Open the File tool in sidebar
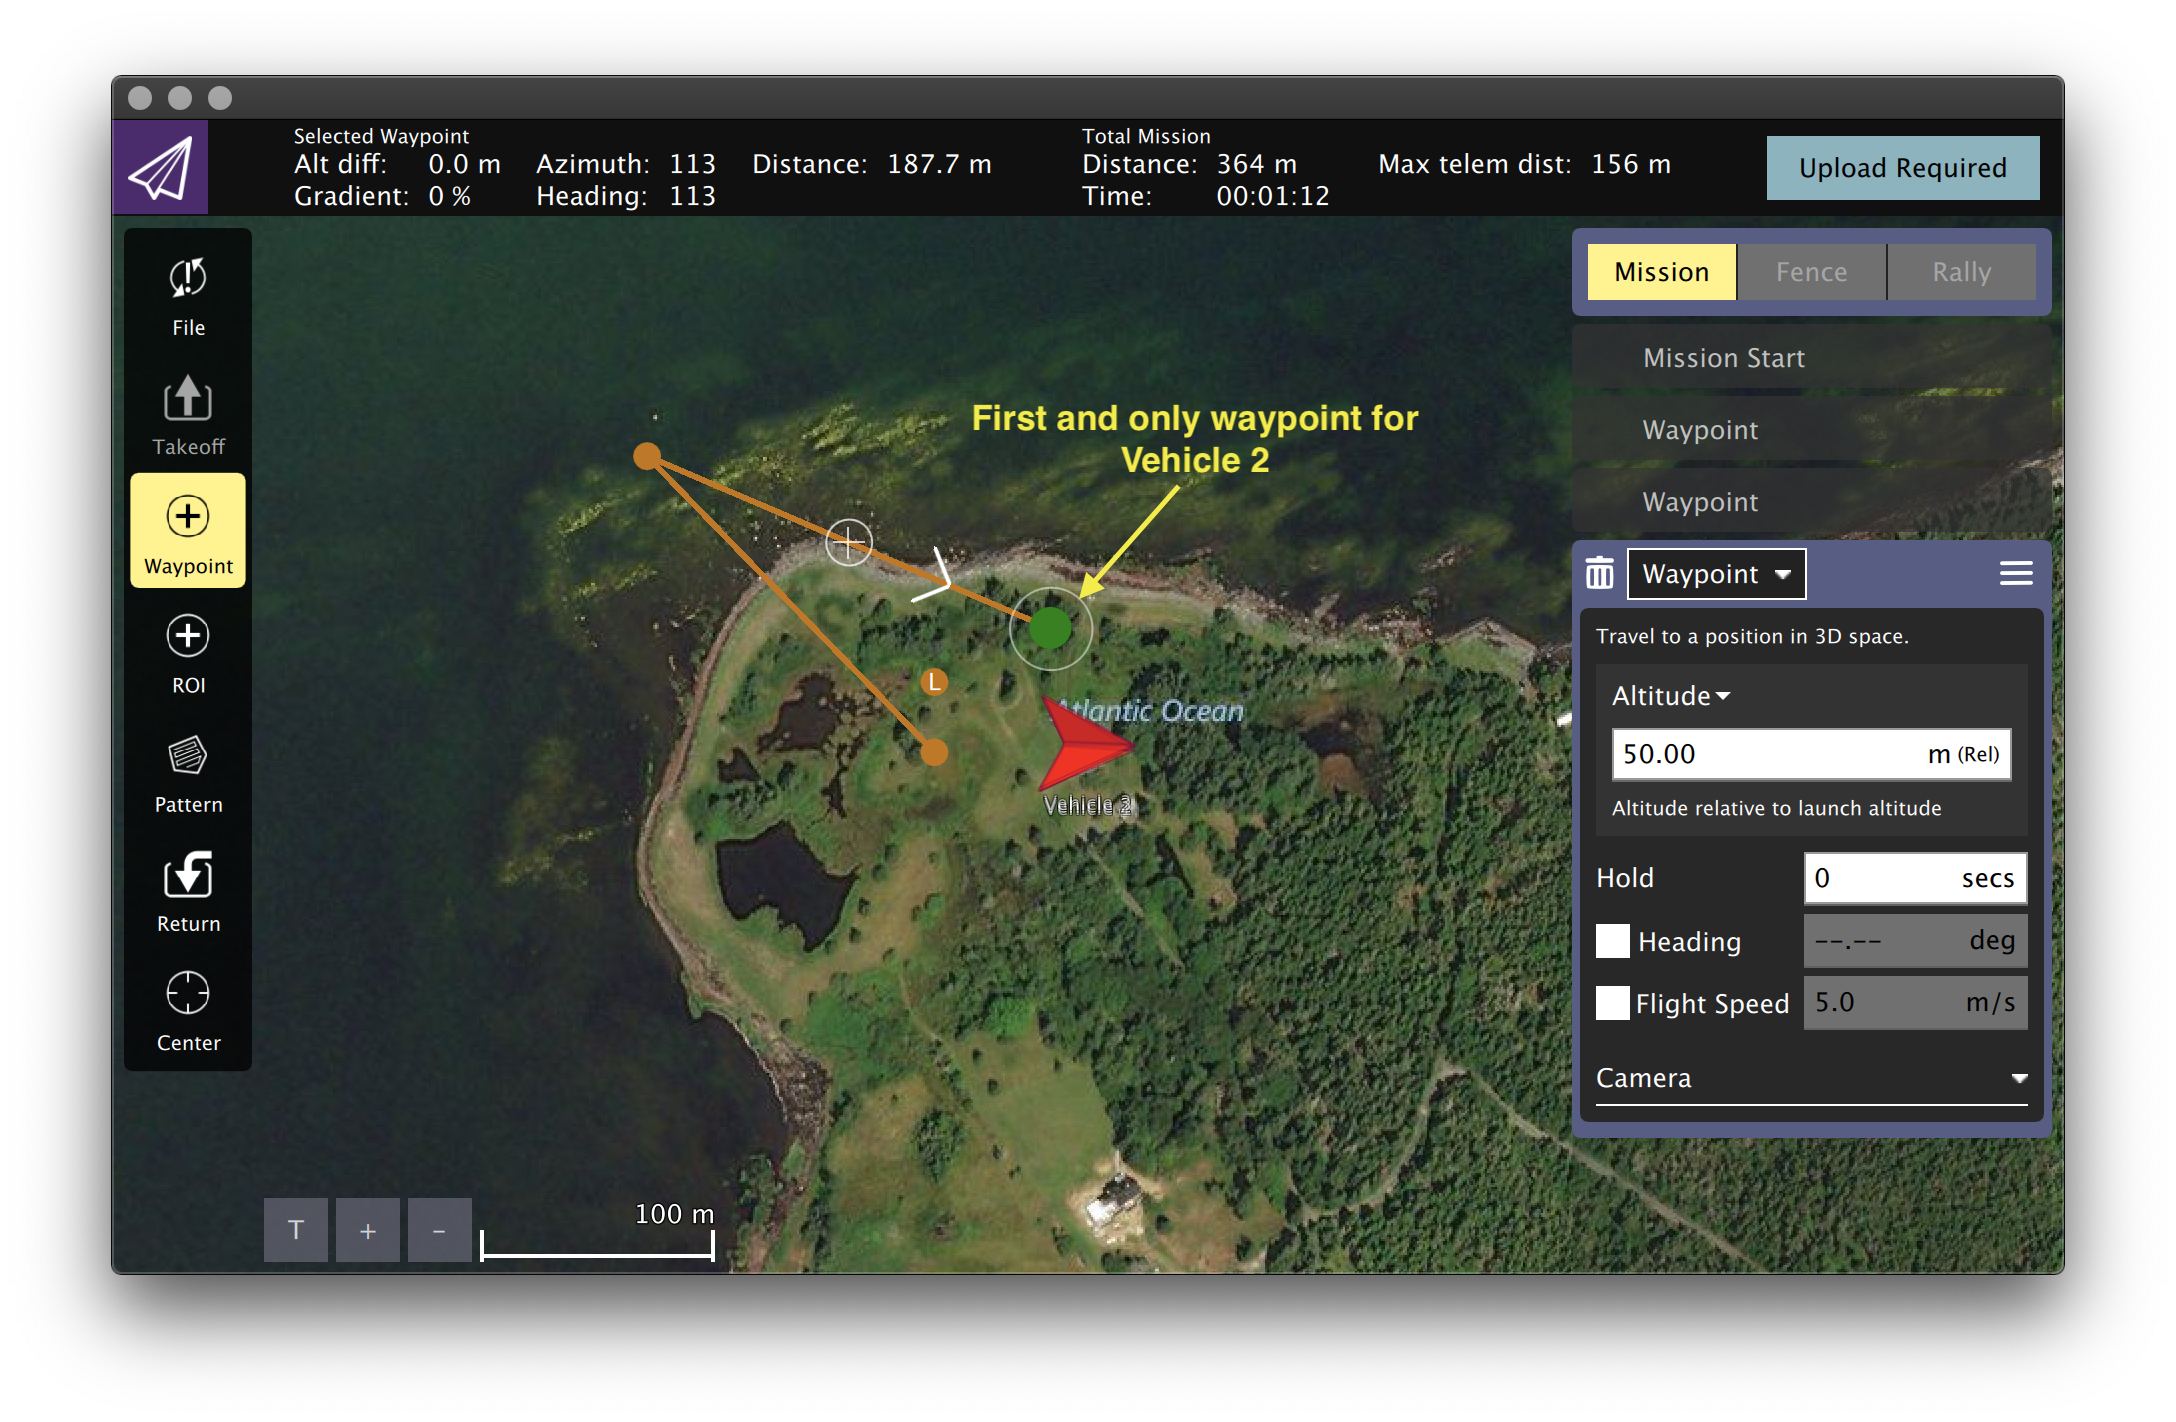This screenshot has width=2176, height=1422. tap(188, 298)
